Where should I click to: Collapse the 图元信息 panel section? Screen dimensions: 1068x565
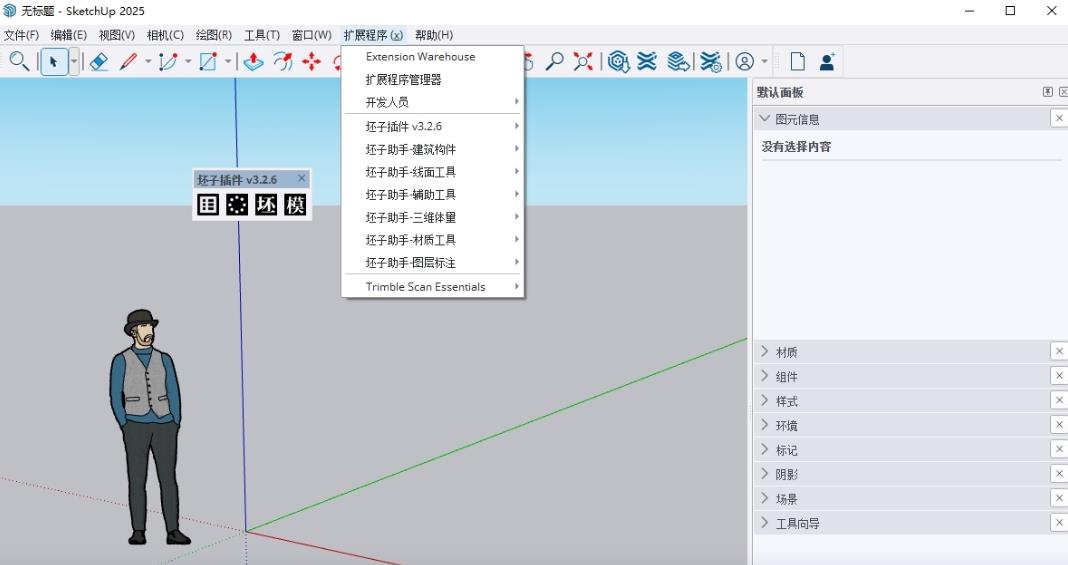click(764, 119)
